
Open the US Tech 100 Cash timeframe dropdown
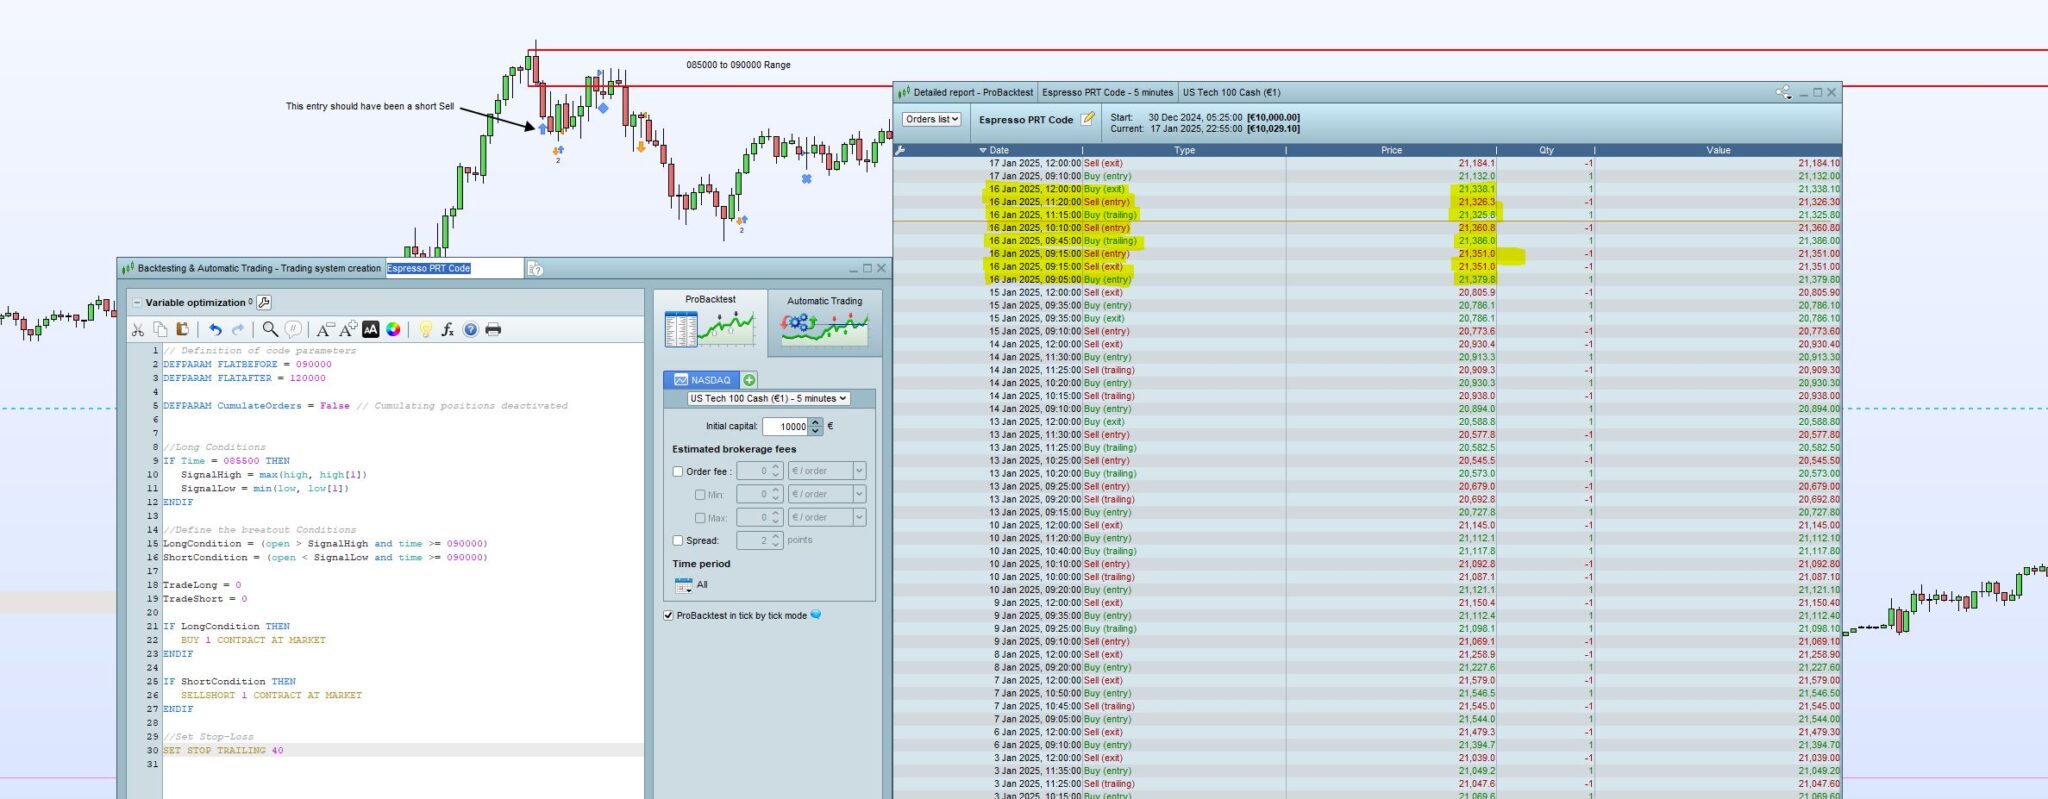(768, 398)
